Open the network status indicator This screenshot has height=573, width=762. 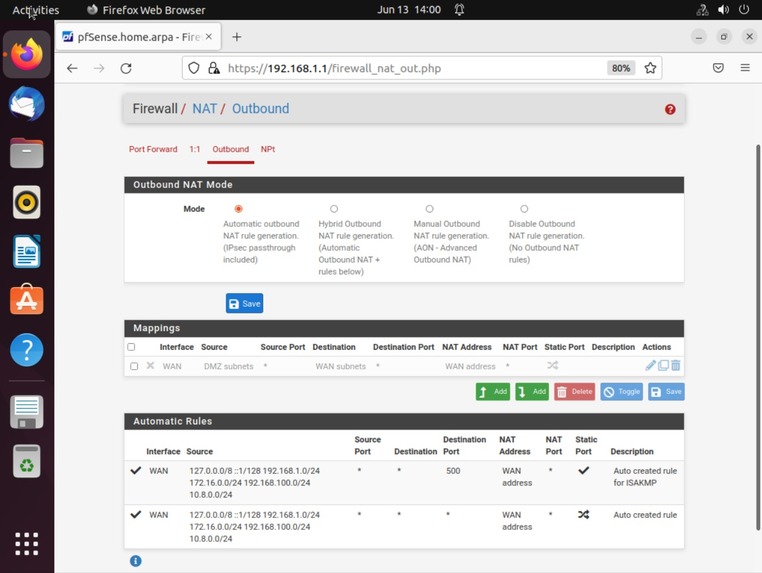(x=702, y=10)
